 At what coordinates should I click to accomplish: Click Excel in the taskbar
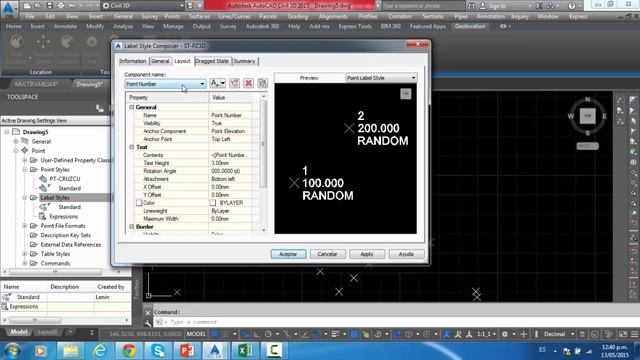[x=244, y=350]
